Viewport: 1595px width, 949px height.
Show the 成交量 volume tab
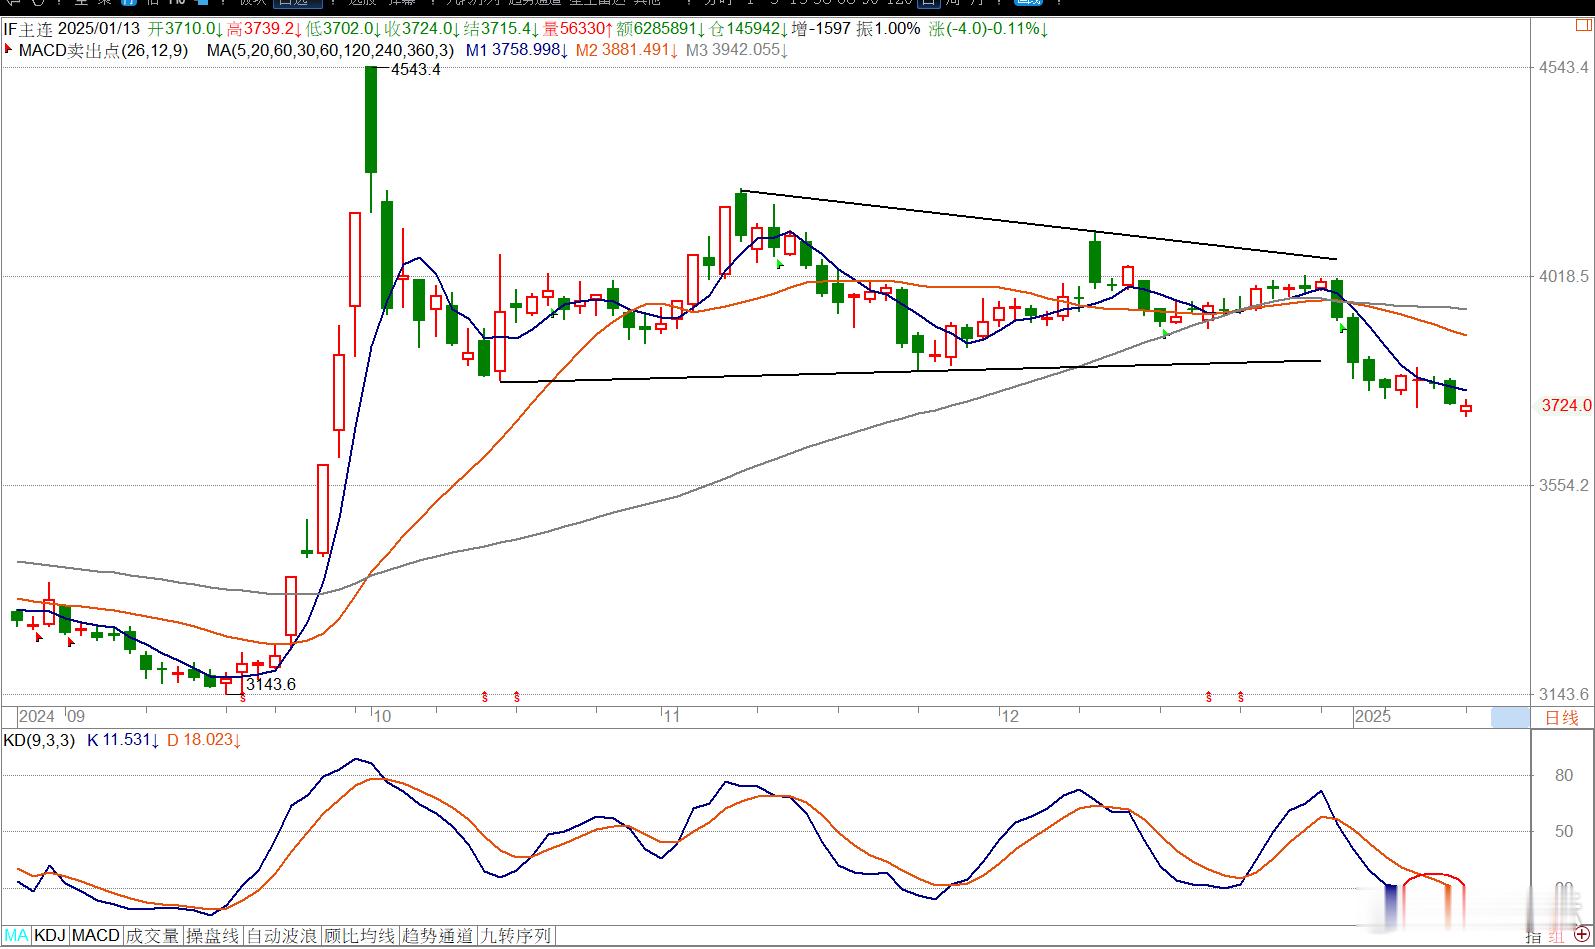153,936
